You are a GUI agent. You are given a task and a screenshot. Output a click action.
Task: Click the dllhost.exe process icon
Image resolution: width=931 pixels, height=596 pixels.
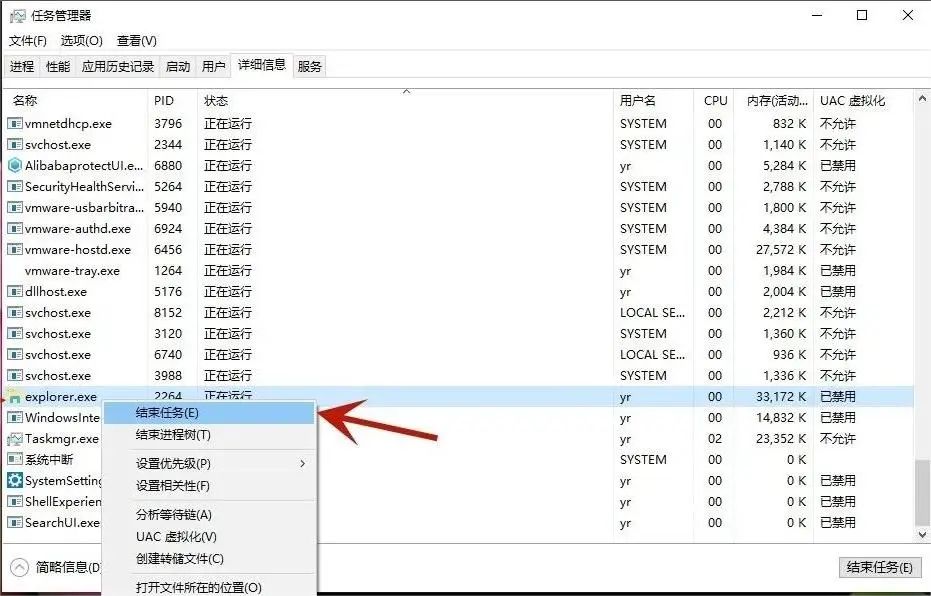point(14,291)
